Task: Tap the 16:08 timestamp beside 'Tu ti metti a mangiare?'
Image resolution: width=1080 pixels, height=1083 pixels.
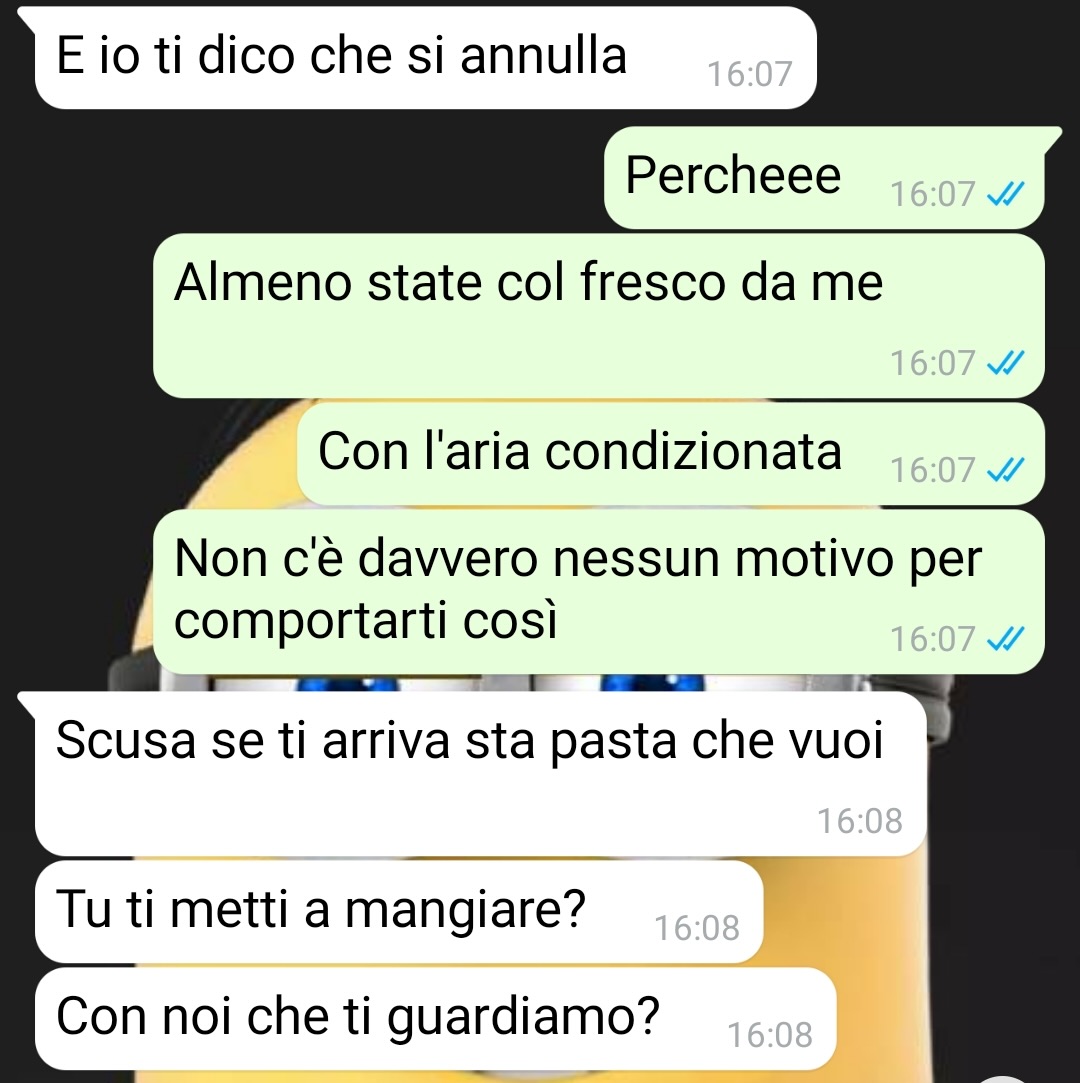Action: (697, 928)
